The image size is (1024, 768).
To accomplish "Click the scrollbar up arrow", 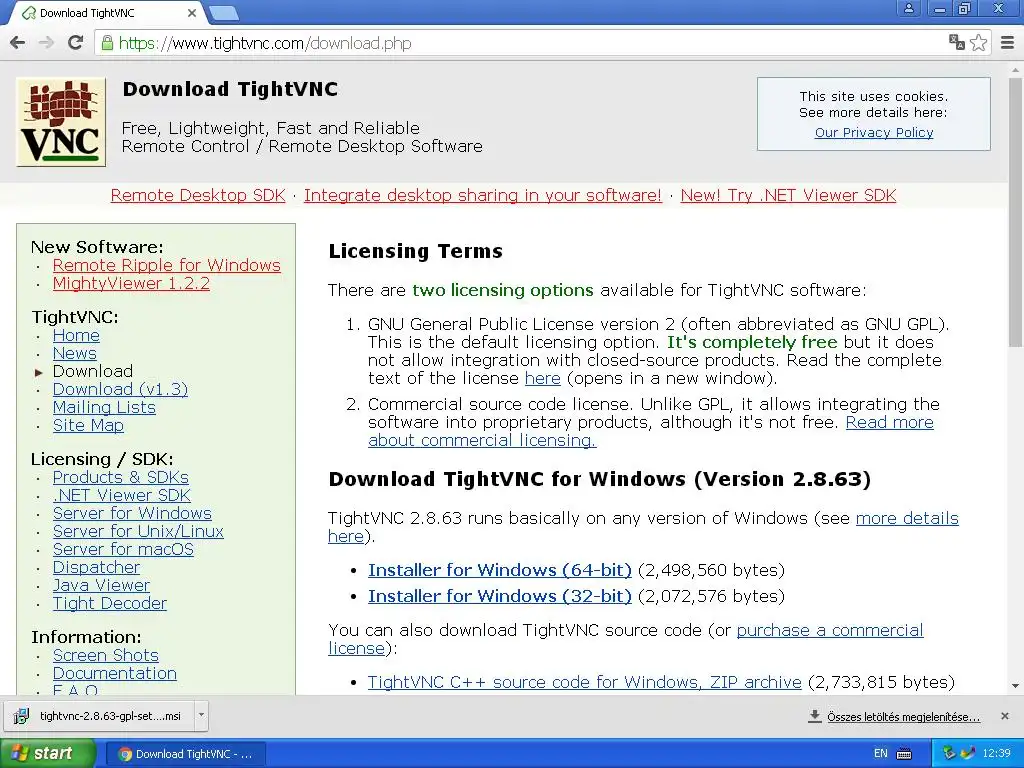I will (1016, 69).
